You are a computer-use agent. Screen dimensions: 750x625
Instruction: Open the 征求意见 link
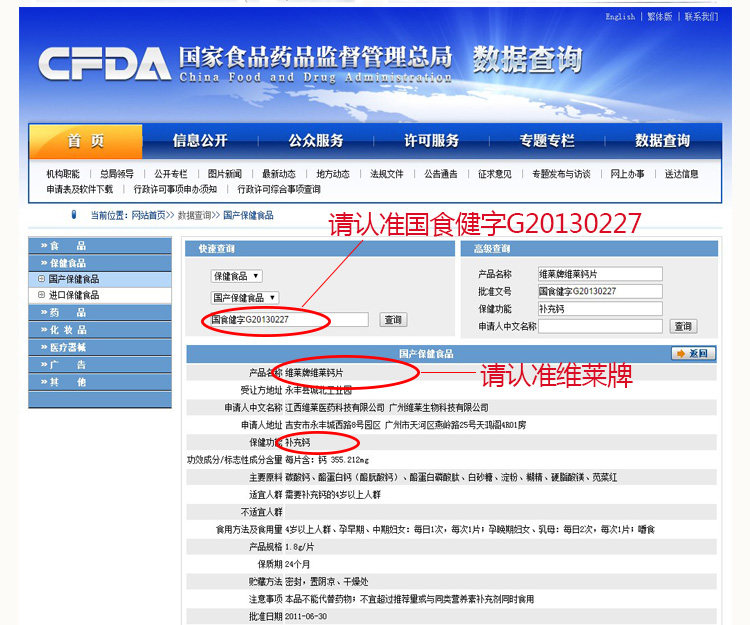495,174
